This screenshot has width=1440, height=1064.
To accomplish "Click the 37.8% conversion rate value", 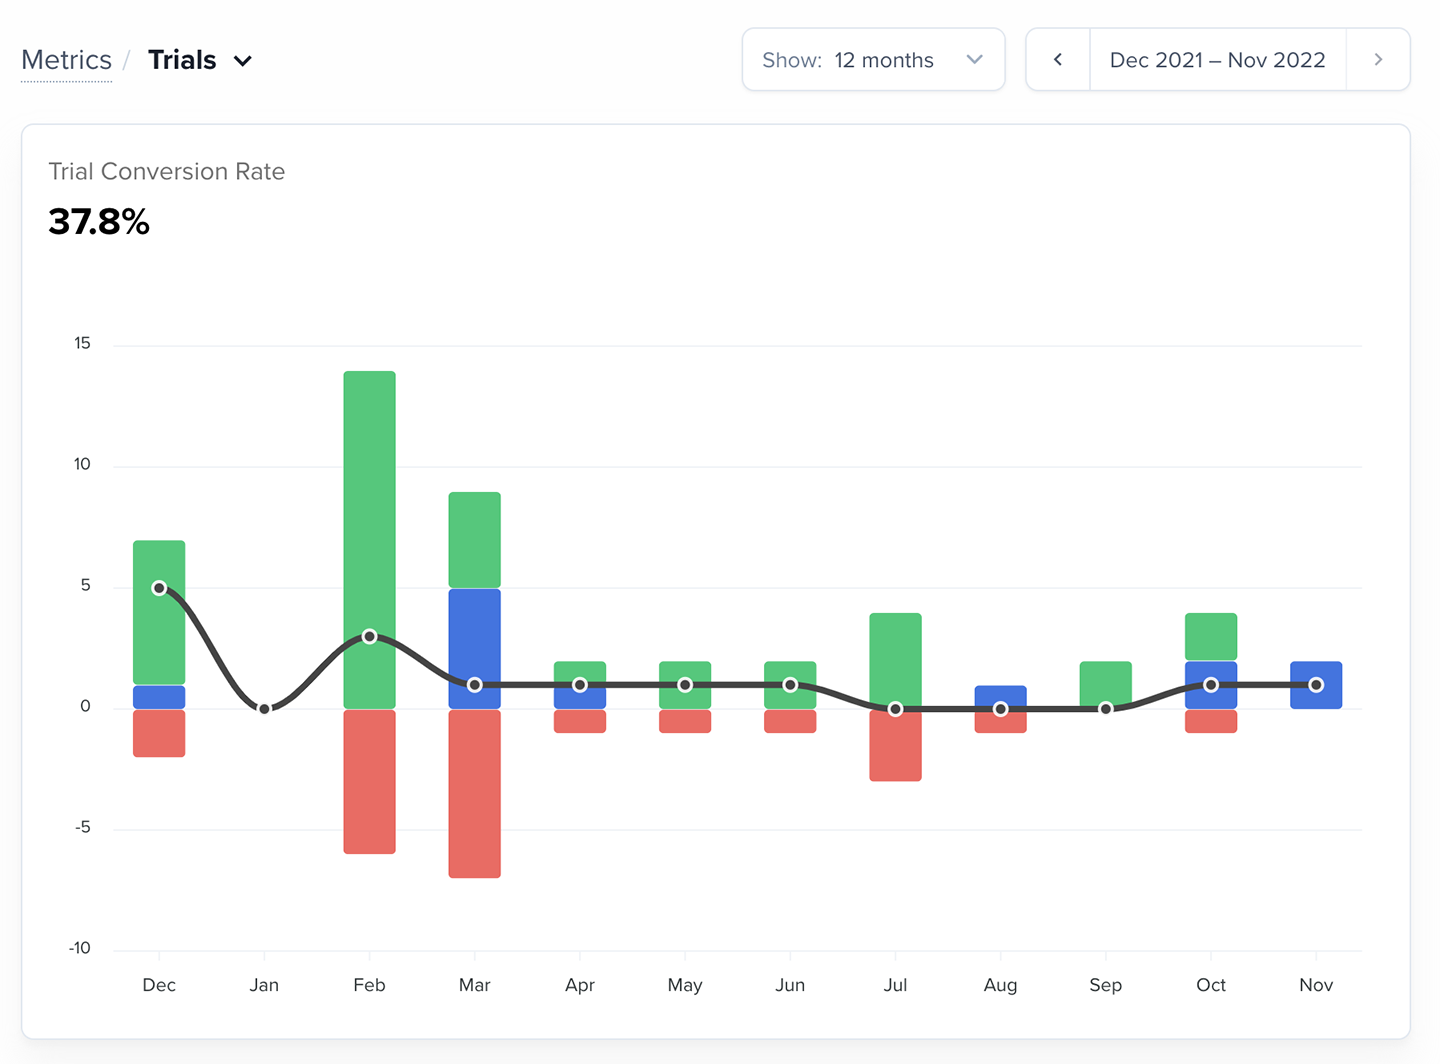I will point(99,222).
